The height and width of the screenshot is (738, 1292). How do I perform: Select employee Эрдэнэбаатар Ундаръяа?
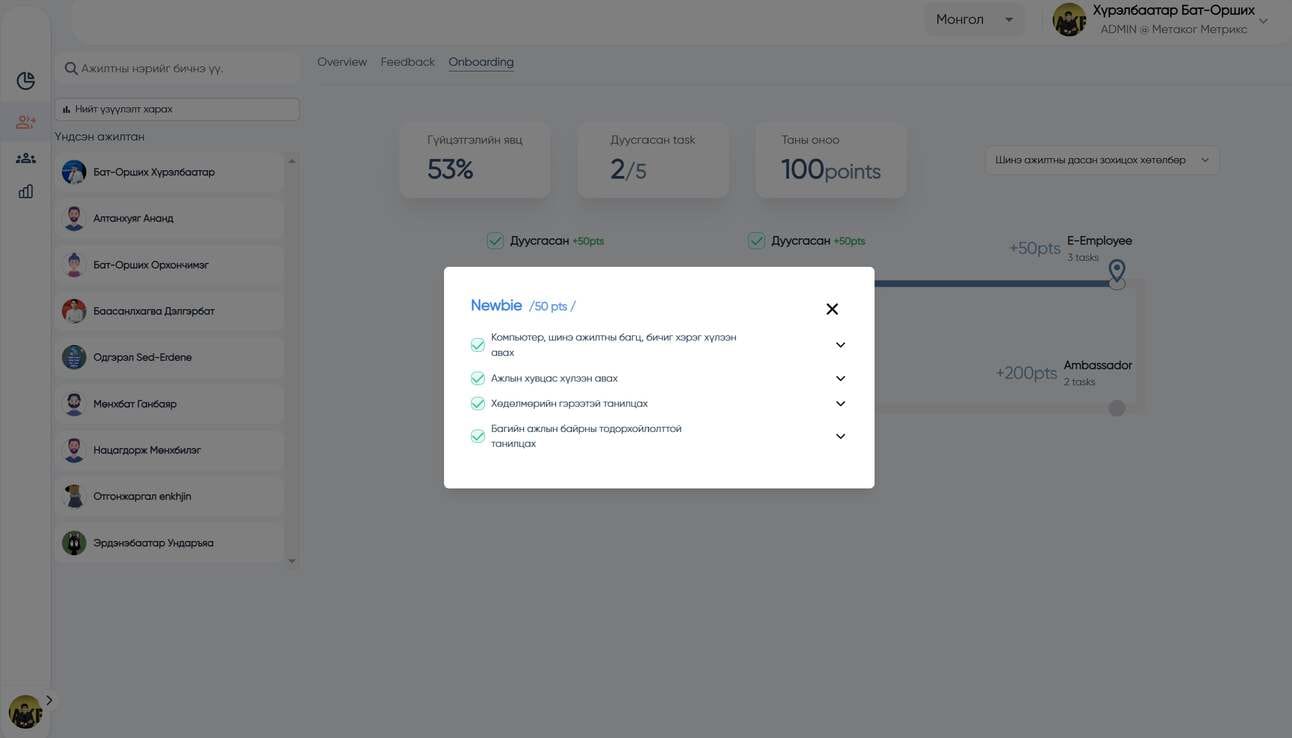pyautogui.click(x=169, y=543)
